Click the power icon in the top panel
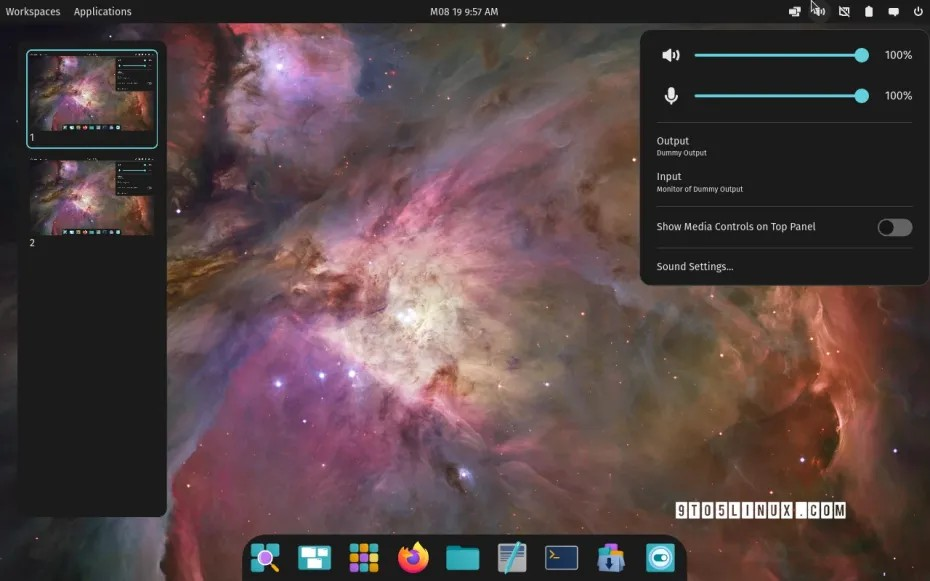930x581 pixels. click(x=917, y=11)
